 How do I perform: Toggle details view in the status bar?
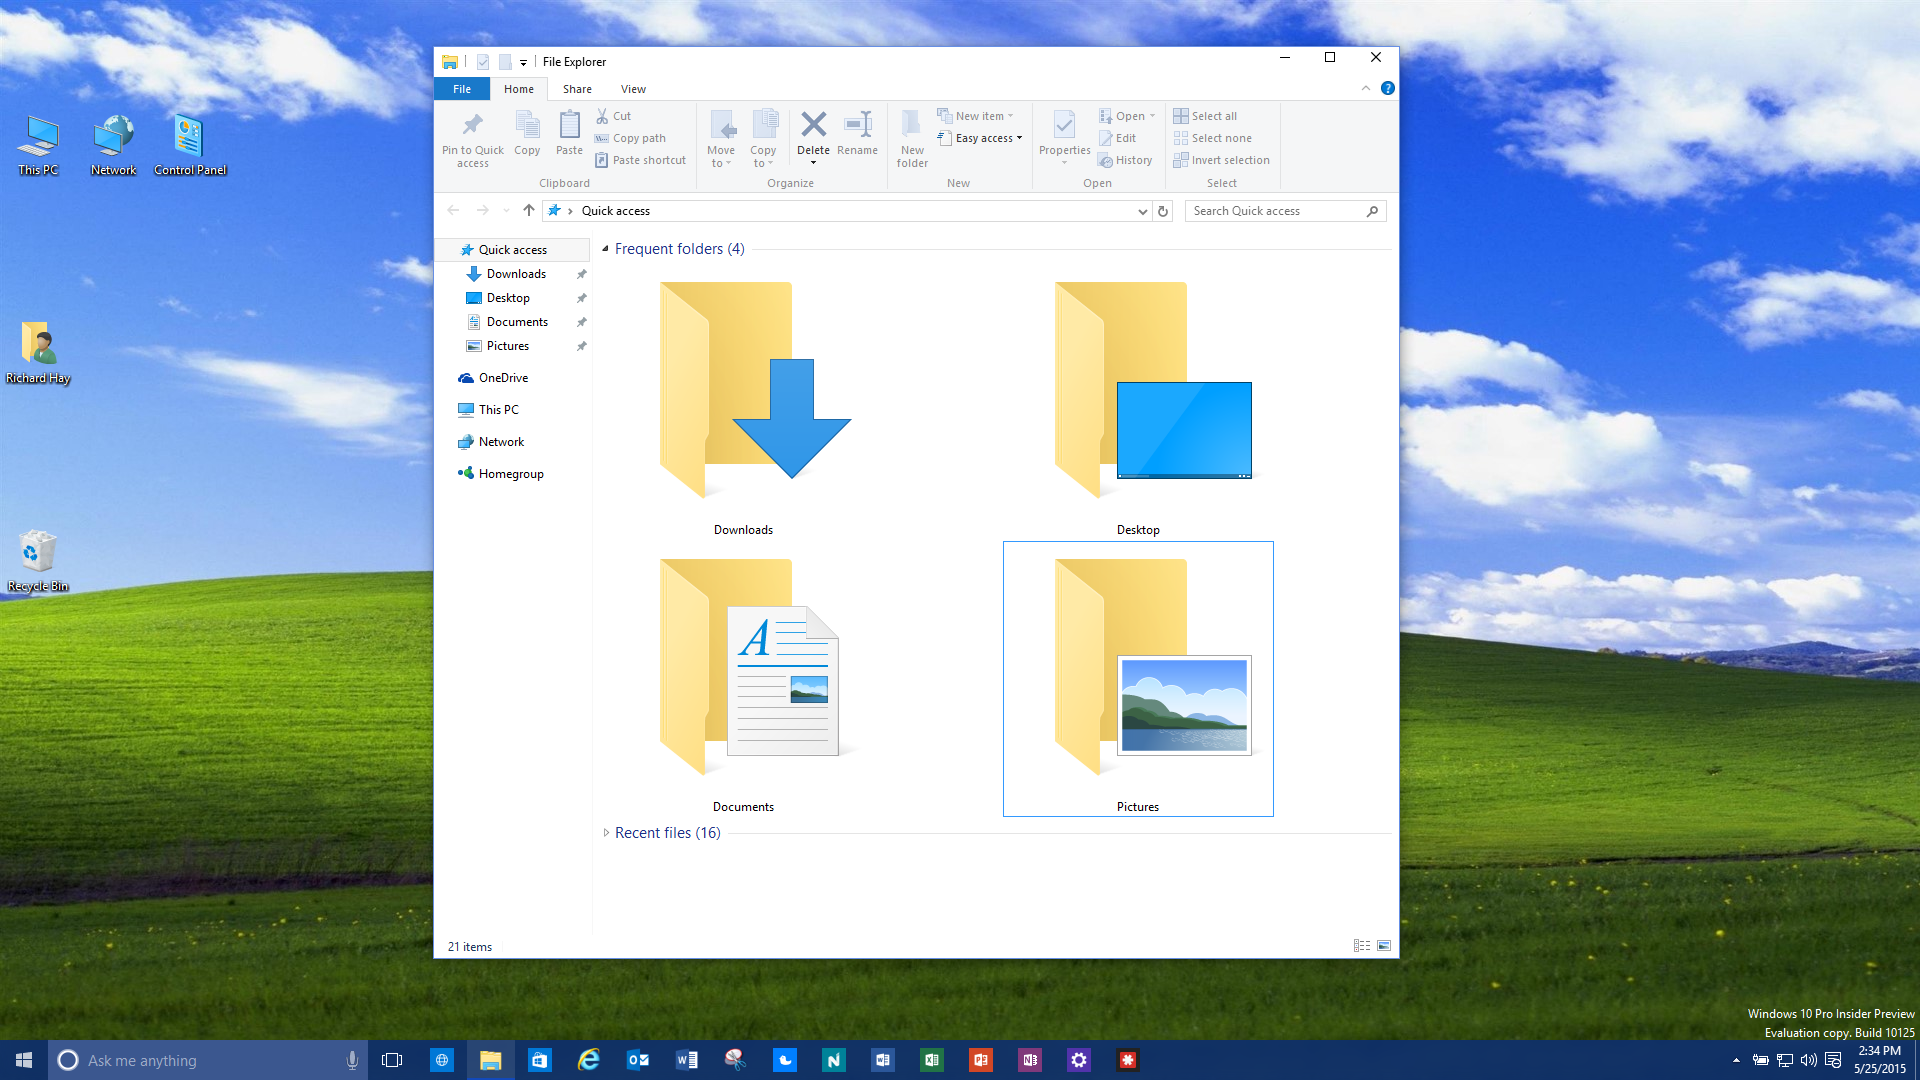click(x=1361, y=945)
